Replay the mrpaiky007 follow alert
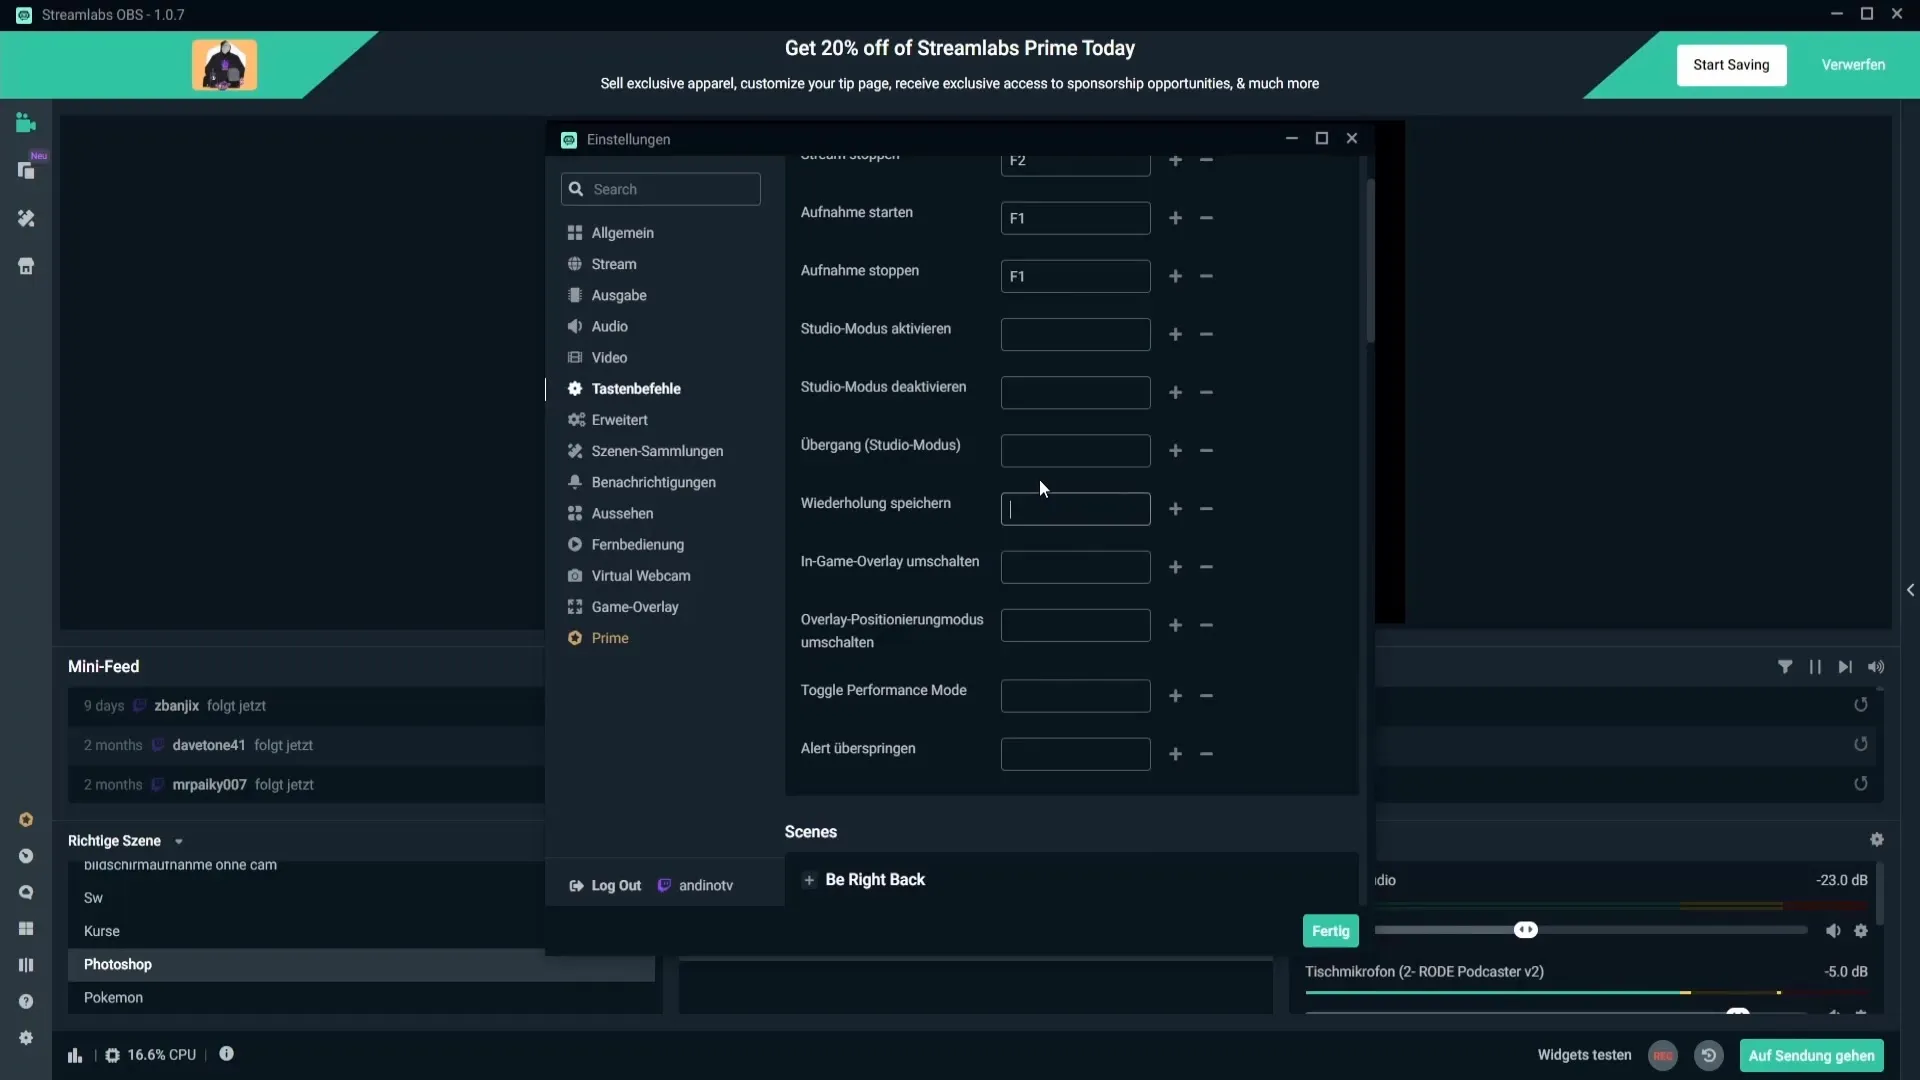 coord(1861,784)
